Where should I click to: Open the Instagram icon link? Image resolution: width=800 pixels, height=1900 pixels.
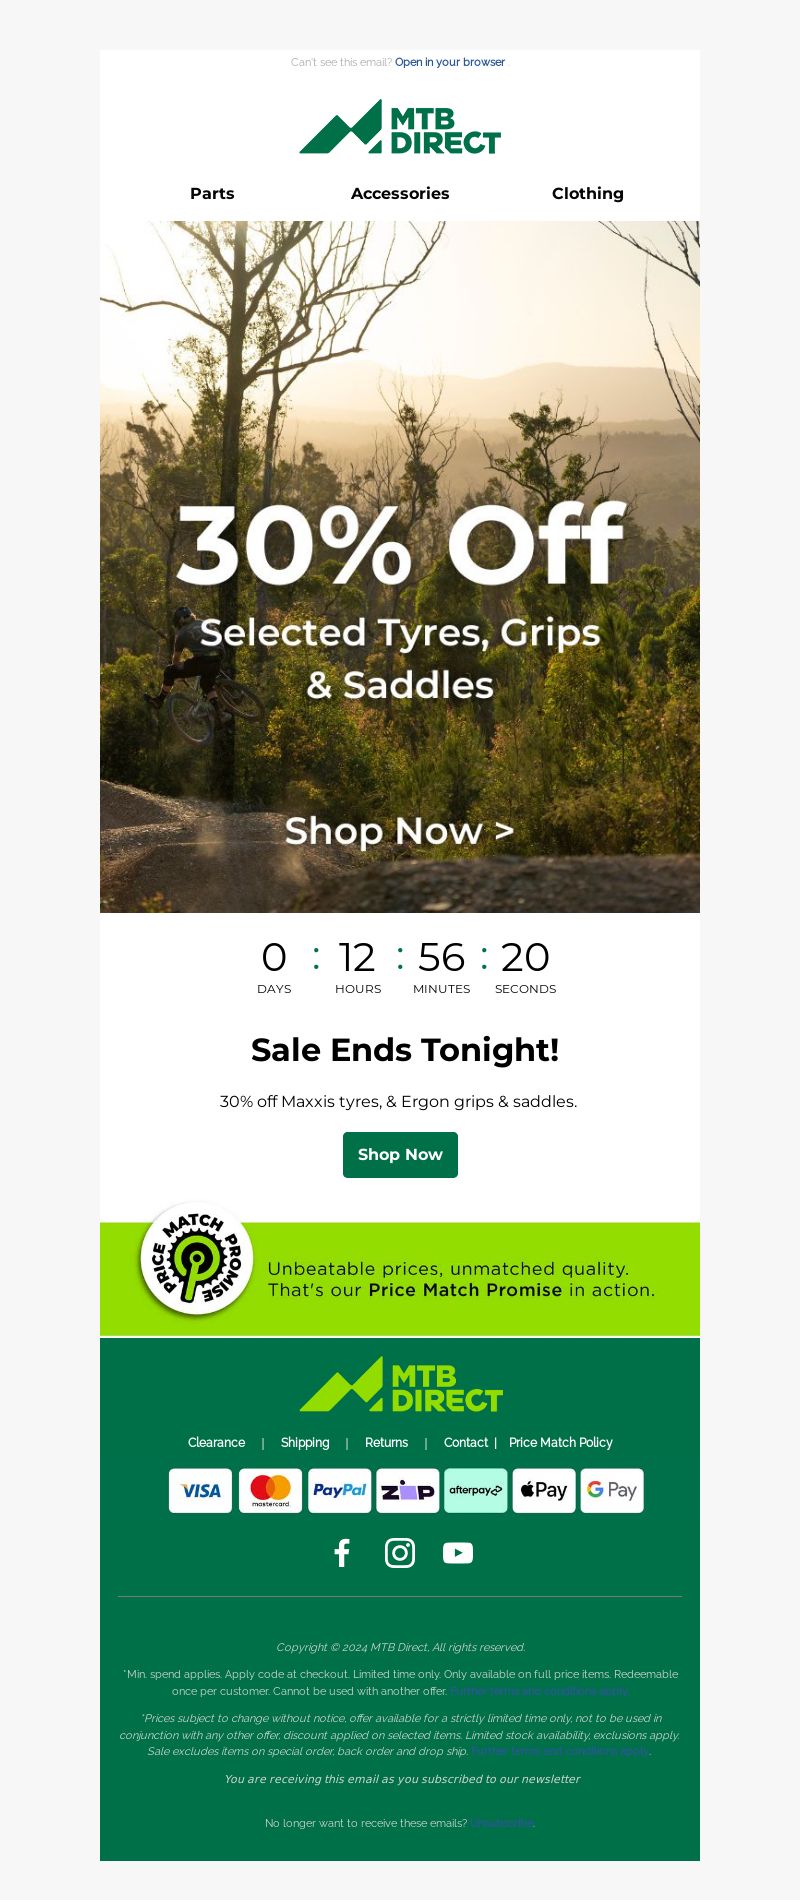[x=400, y=1553]
